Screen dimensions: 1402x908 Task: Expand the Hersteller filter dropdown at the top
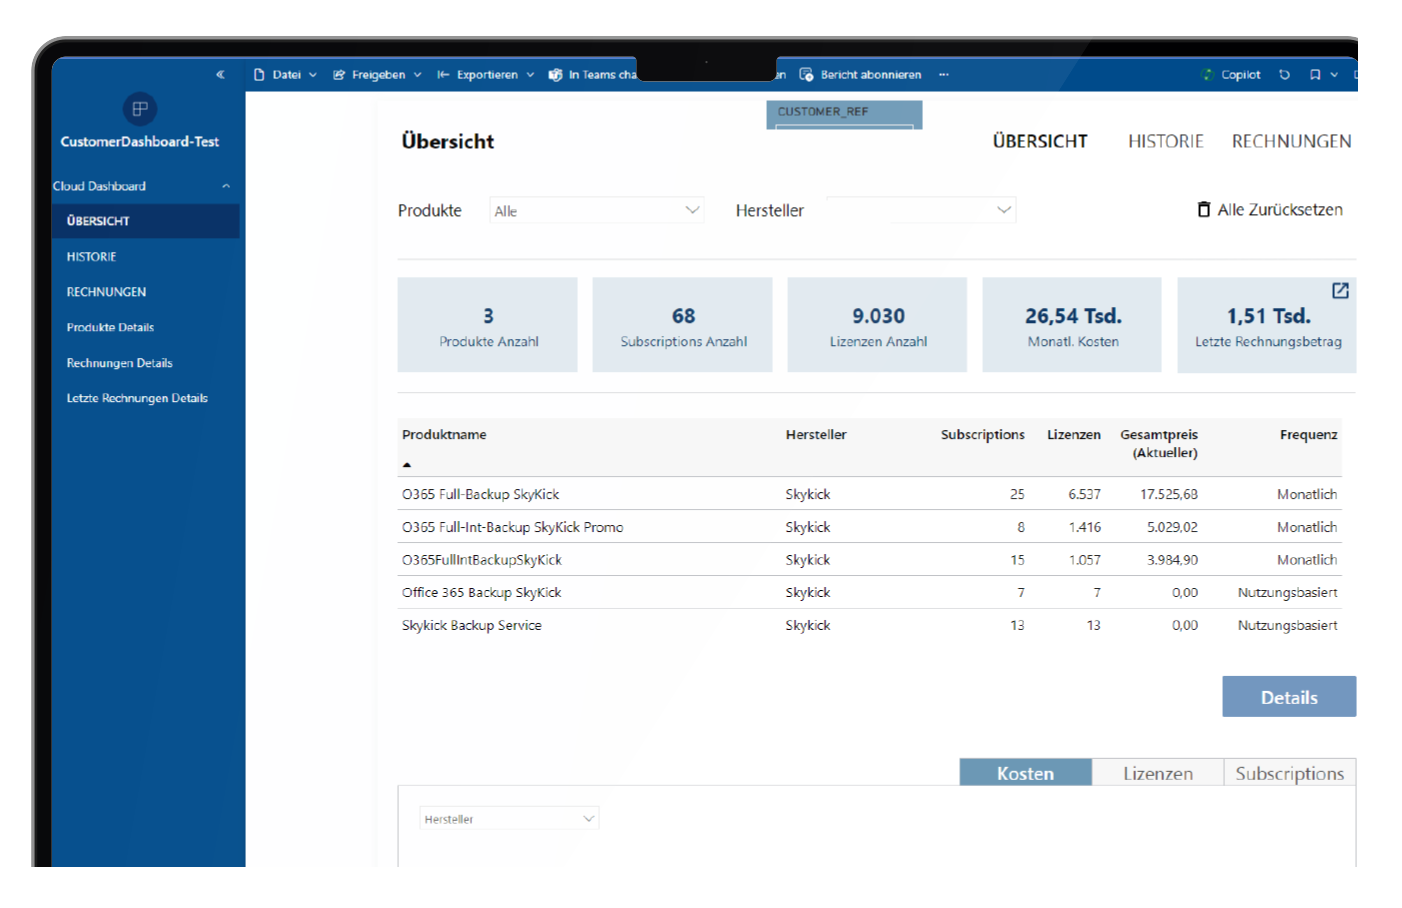click(921, 210)
